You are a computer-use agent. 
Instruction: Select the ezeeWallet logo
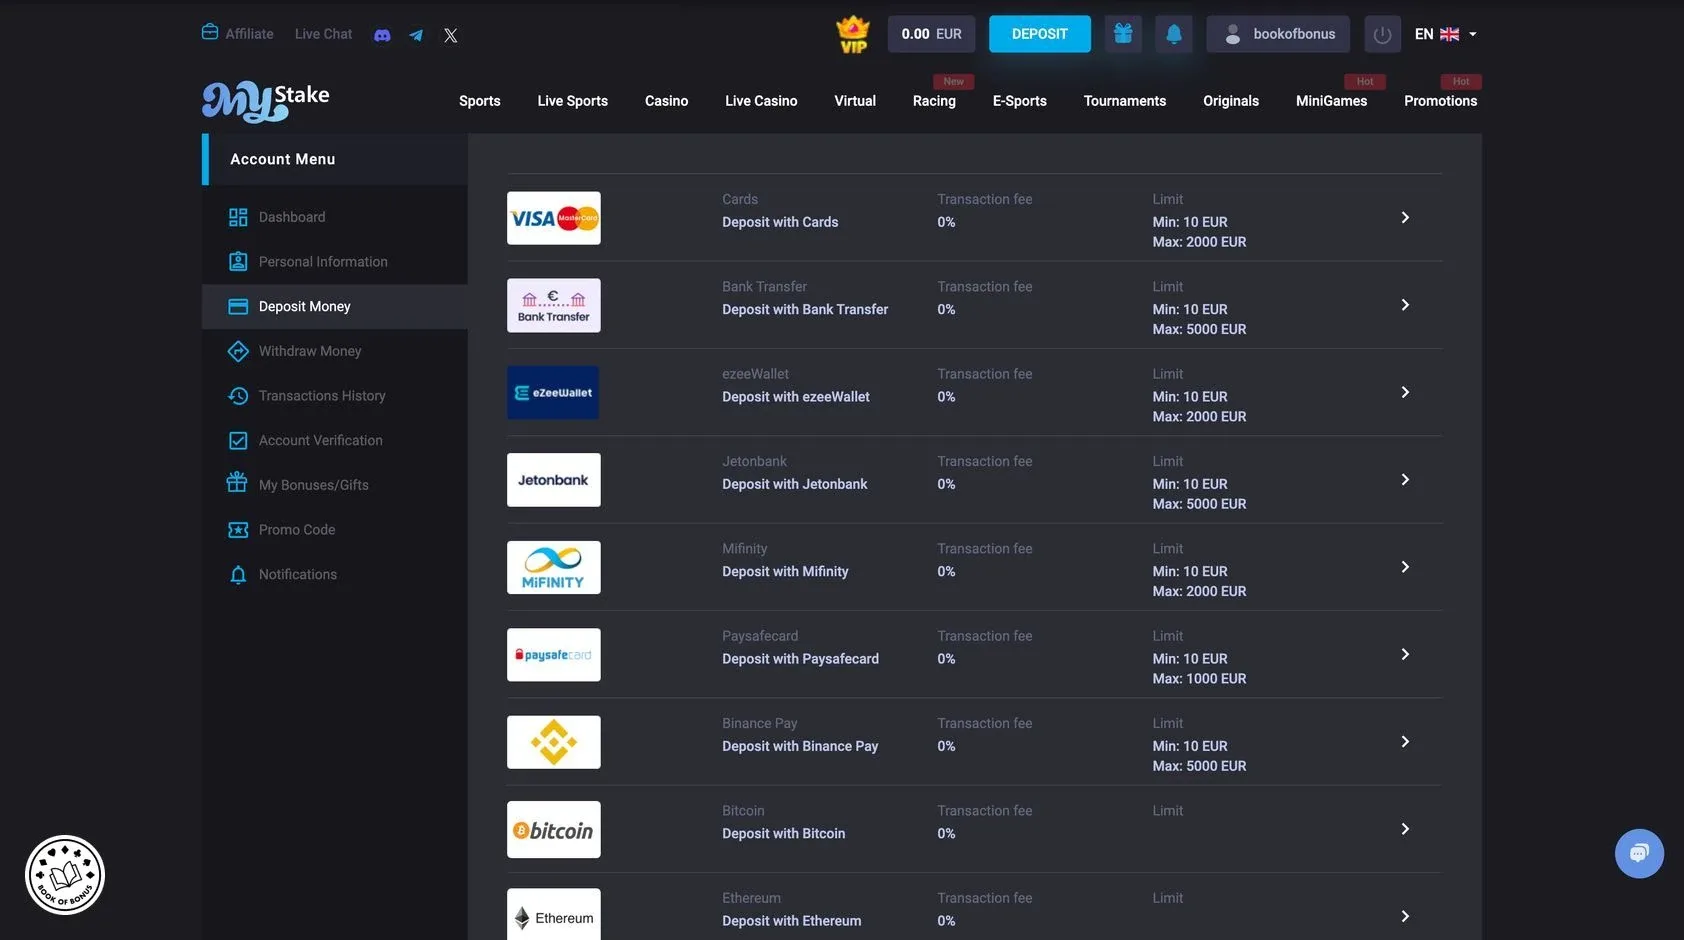(554, 393)
